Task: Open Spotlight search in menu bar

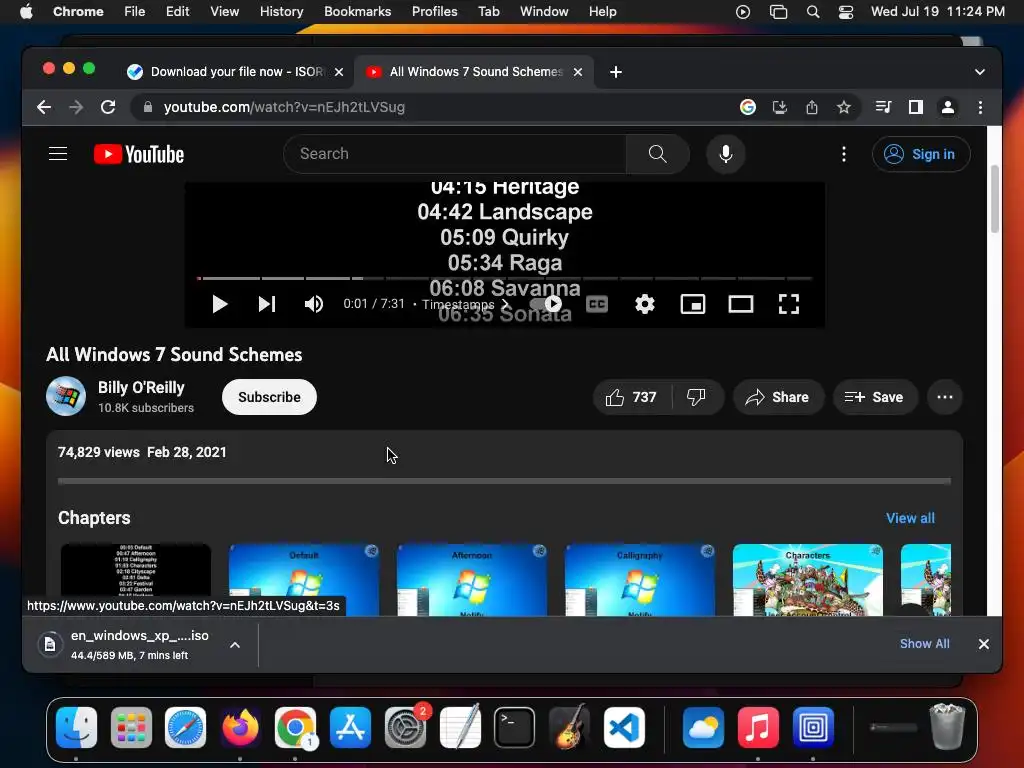Action: pos(812,11)
